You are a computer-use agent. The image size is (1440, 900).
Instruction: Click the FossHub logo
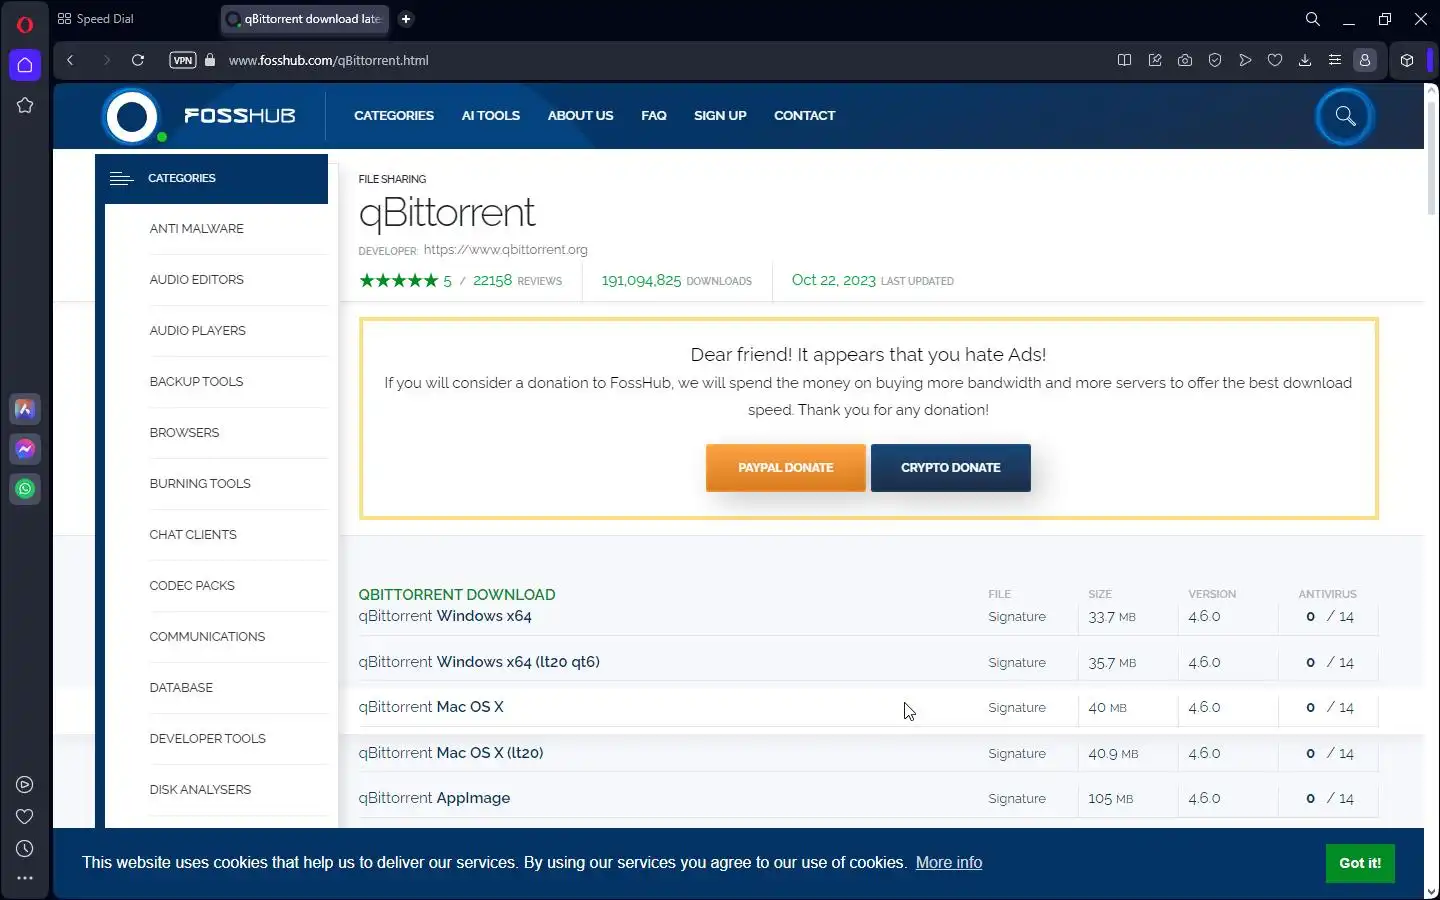click(200, 116)
